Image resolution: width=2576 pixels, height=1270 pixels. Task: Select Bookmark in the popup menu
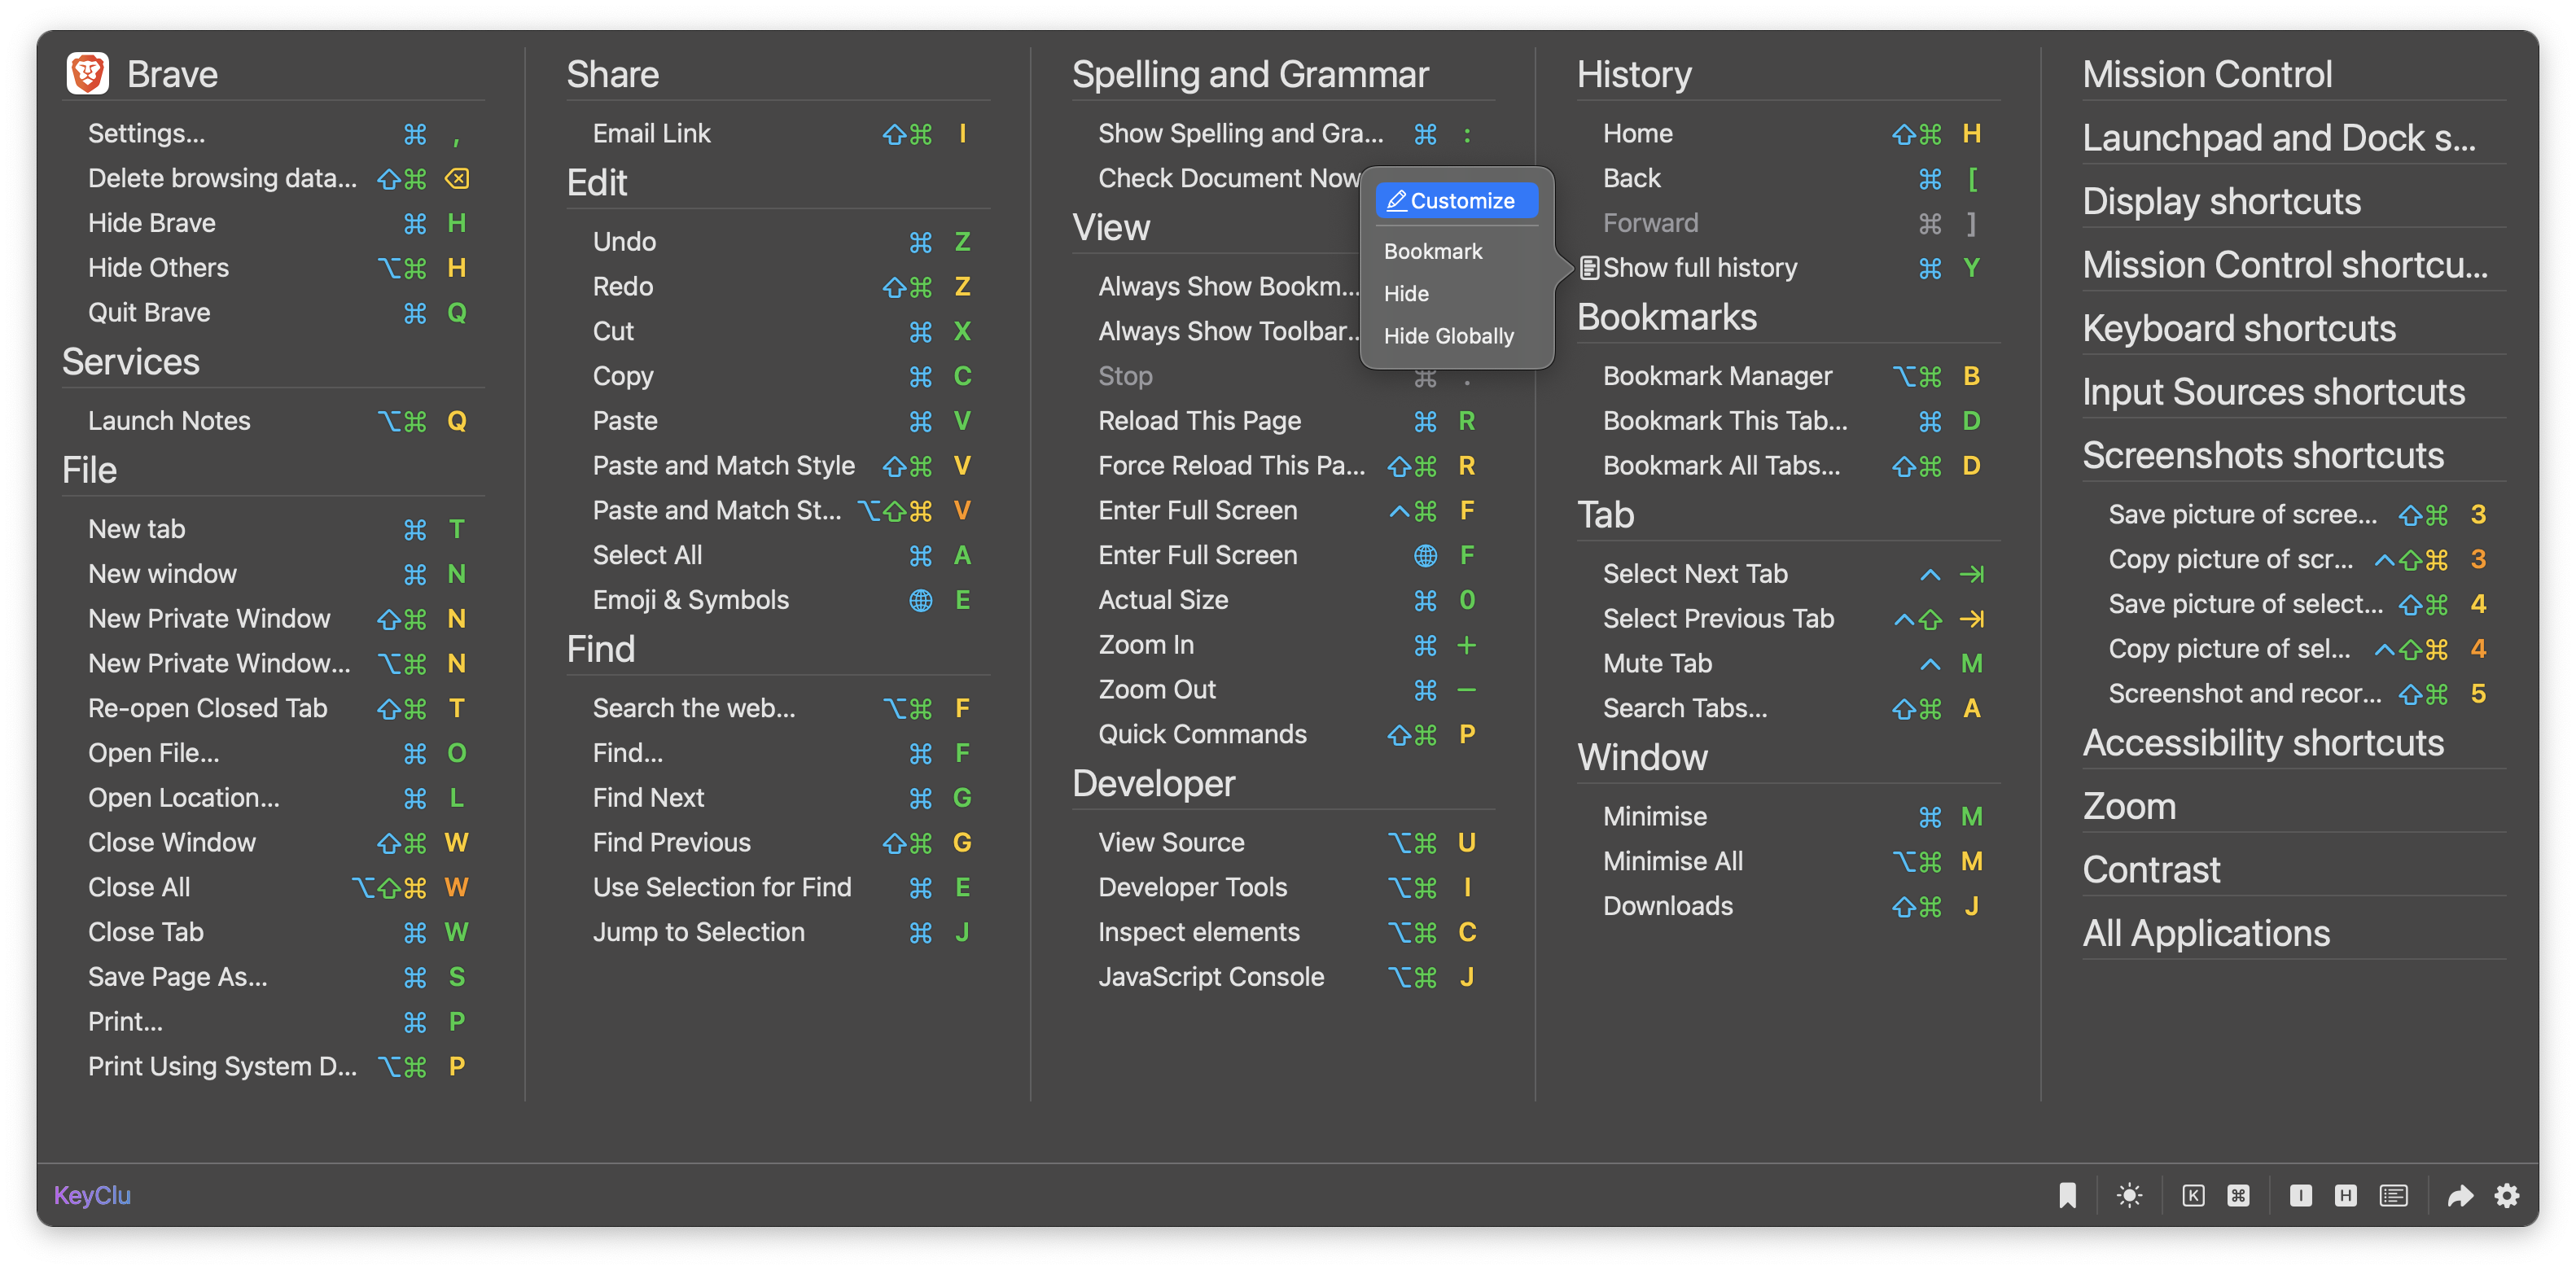[x=1432, y=251]
